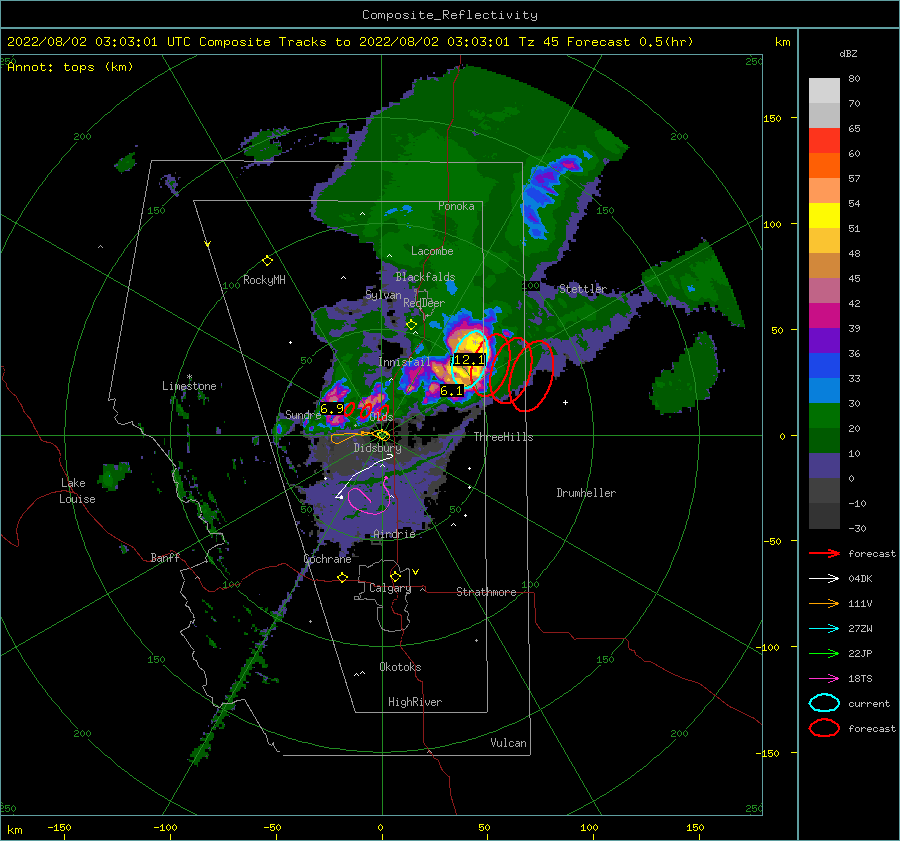Click the 57 dBZ orange swatch
This screenshot has width=900, height=841.
coord(824,165)
